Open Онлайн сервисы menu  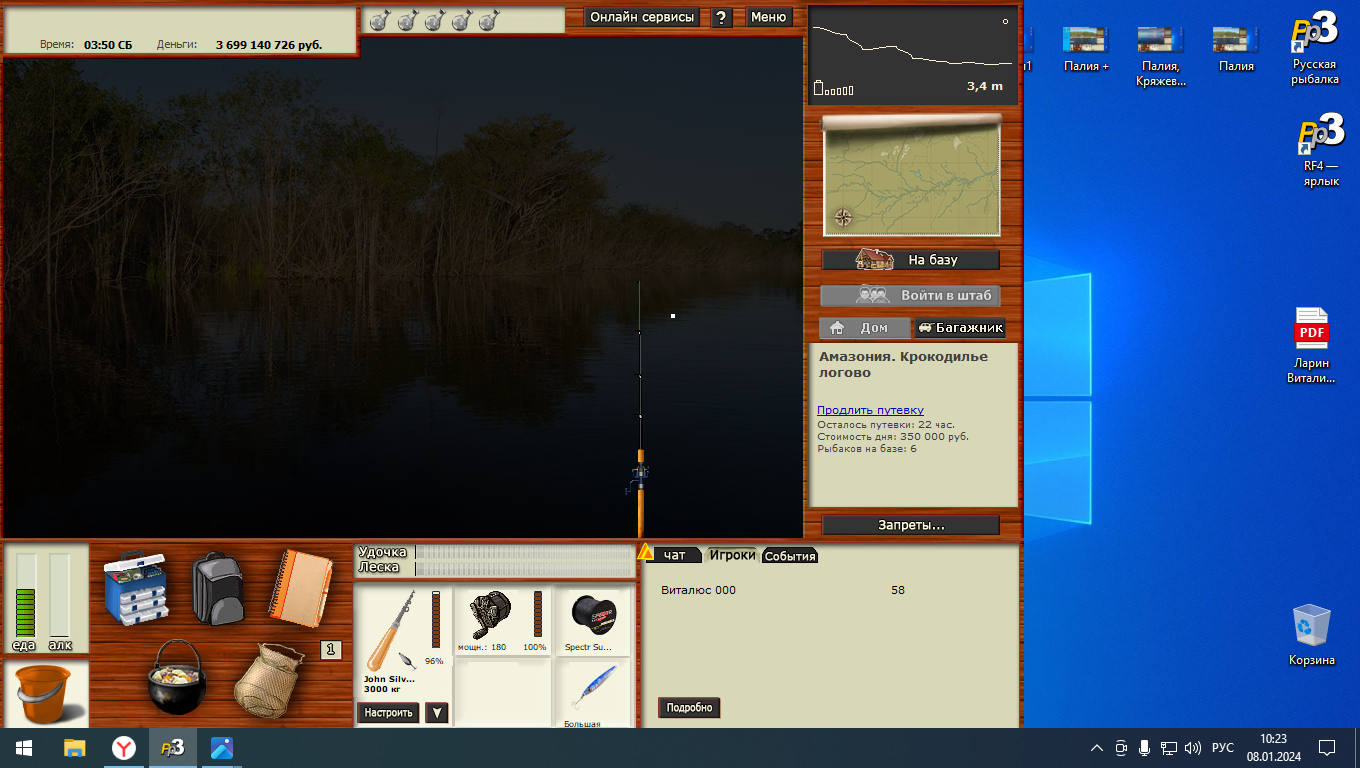coord(642,17)
